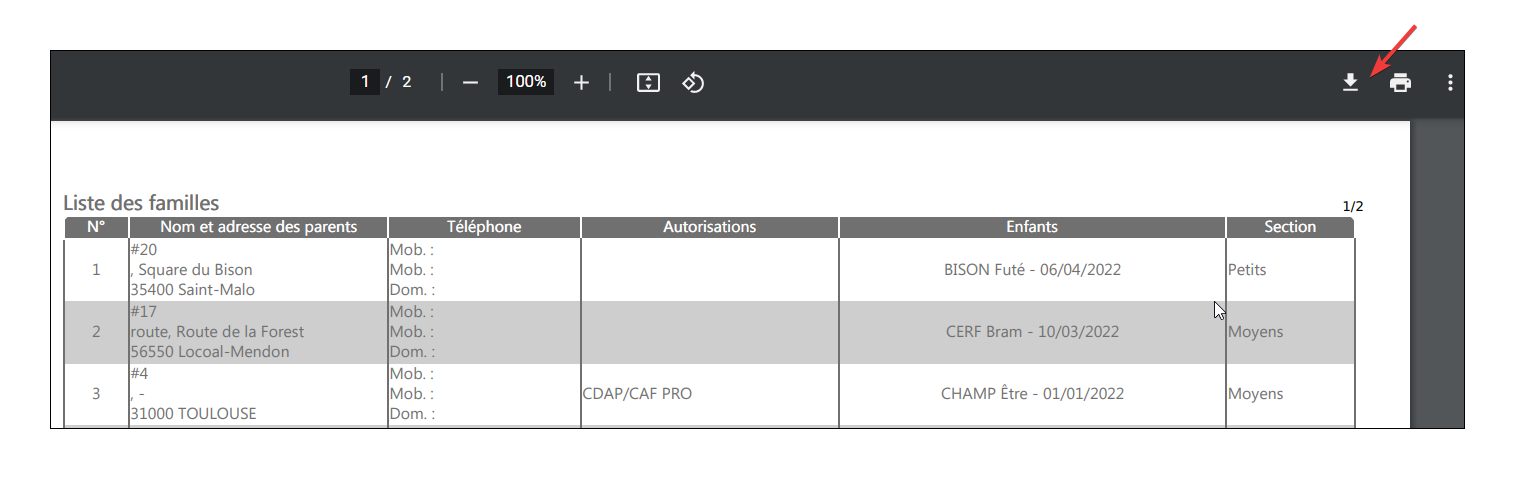Print the document using the printer icon
Screen dimensions: 1515x479
click(1400, 82)
